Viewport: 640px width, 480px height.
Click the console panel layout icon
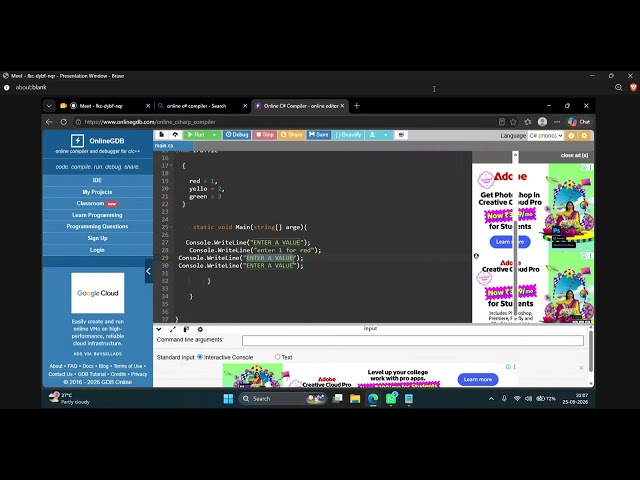pyautogui.click(x=186, y=329)
